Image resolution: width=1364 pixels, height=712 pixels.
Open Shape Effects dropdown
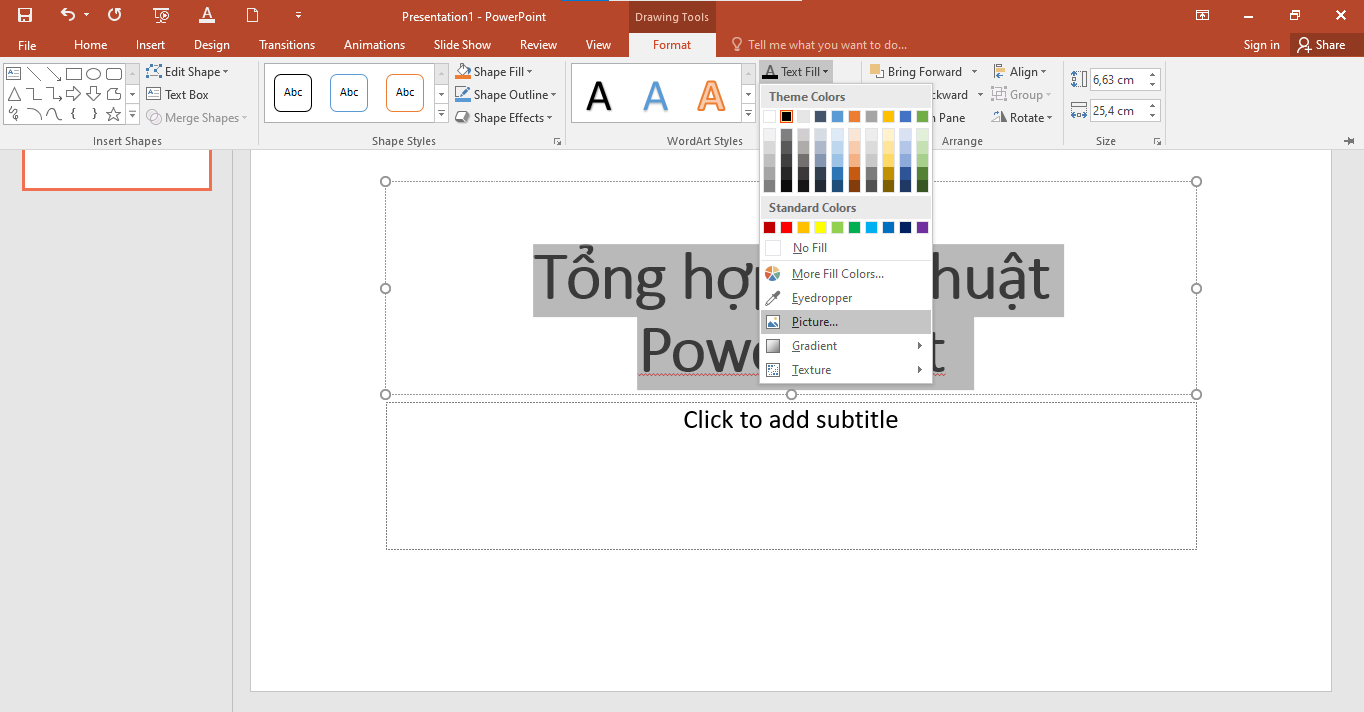pyautogui.click(x=504, y=118)
